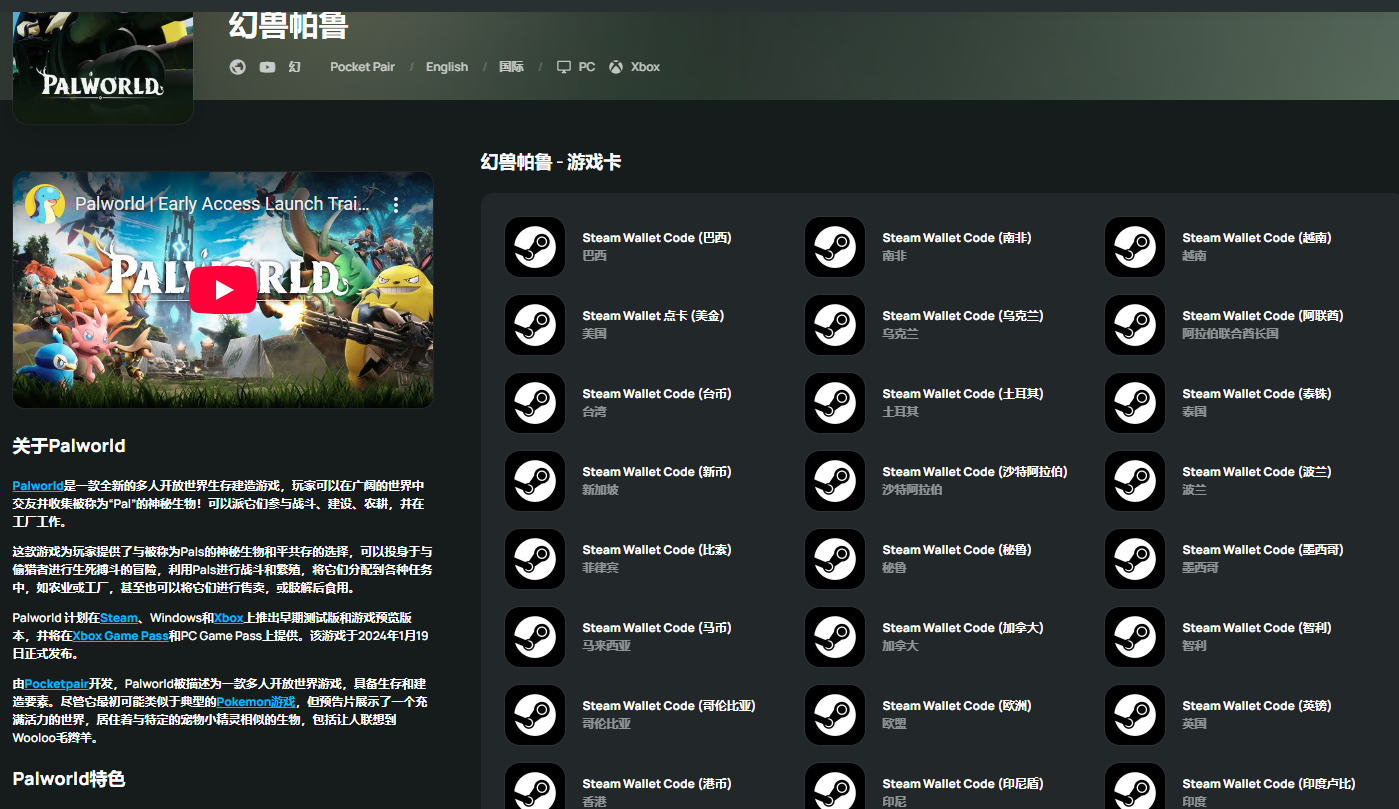This screenshot has width=1399, height=809.
Task: Open the Steam link in the description
Action: coord(119,618)
